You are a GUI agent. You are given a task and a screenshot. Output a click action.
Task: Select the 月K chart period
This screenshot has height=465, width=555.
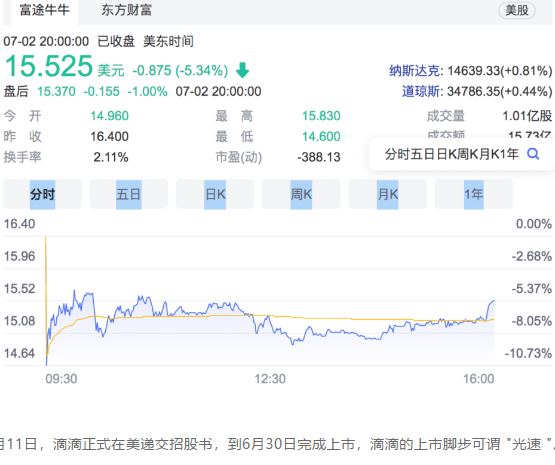tap(388, 194)
